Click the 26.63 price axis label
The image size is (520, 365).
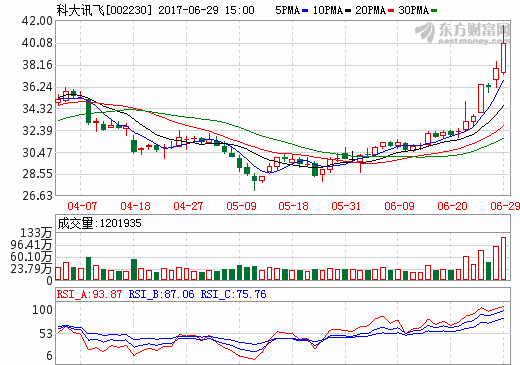coord(37,196)
